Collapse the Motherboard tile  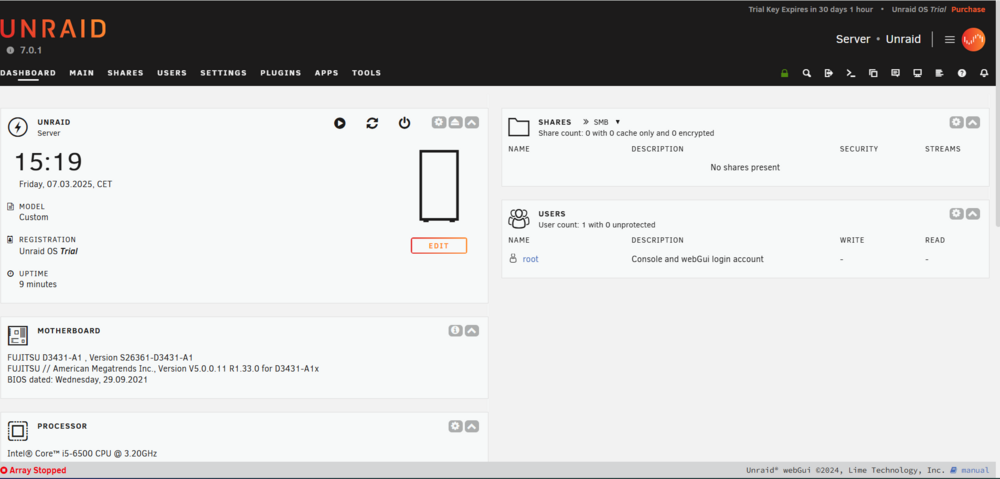coord(472,330)
